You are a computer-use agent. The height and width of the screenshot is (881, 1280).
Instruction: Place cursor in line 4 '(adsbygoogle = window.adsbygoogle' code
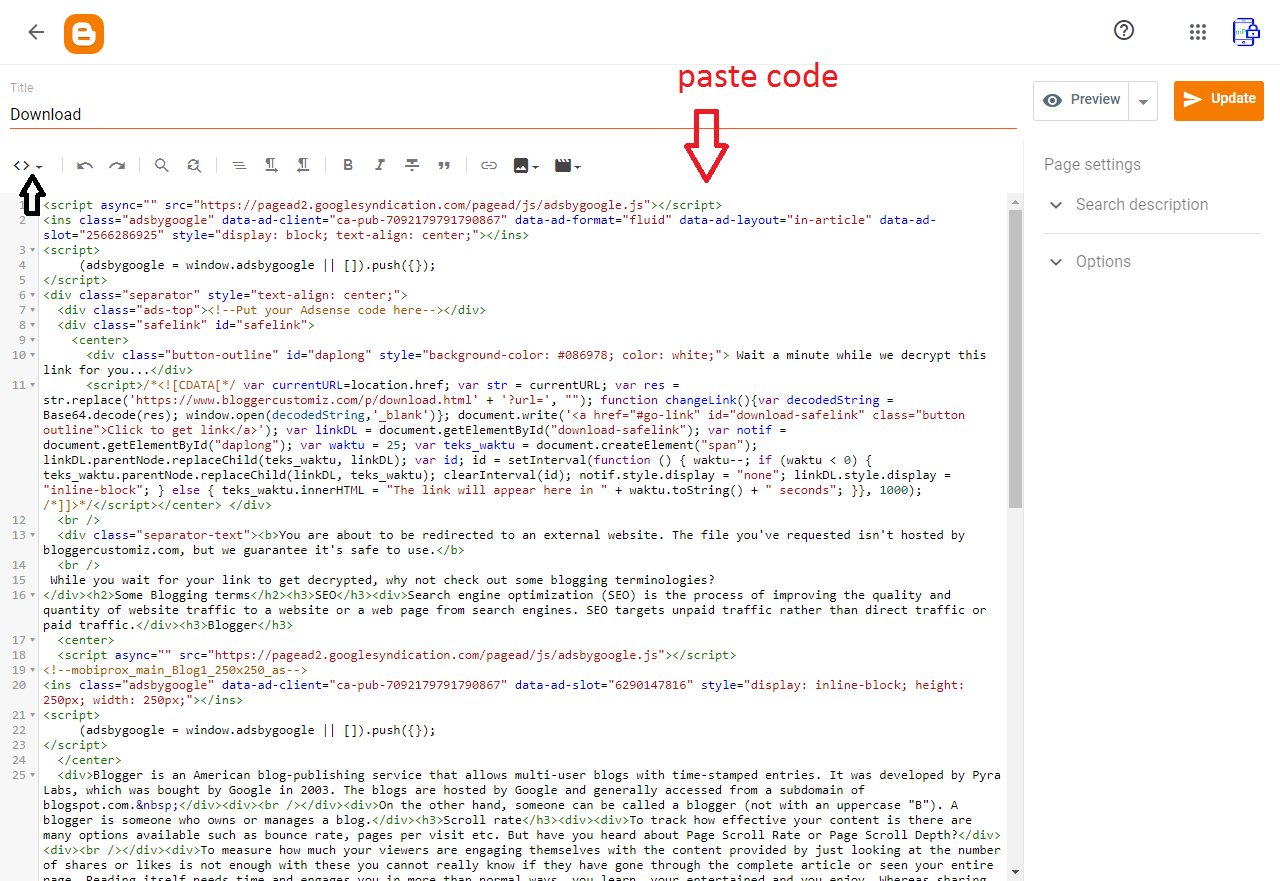[257, 265]
